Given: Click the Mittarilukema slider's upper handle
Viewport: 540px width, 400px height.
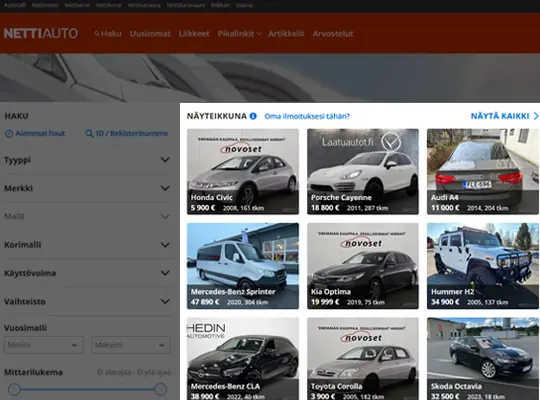Looking at the screenshot, I should 160,389.
